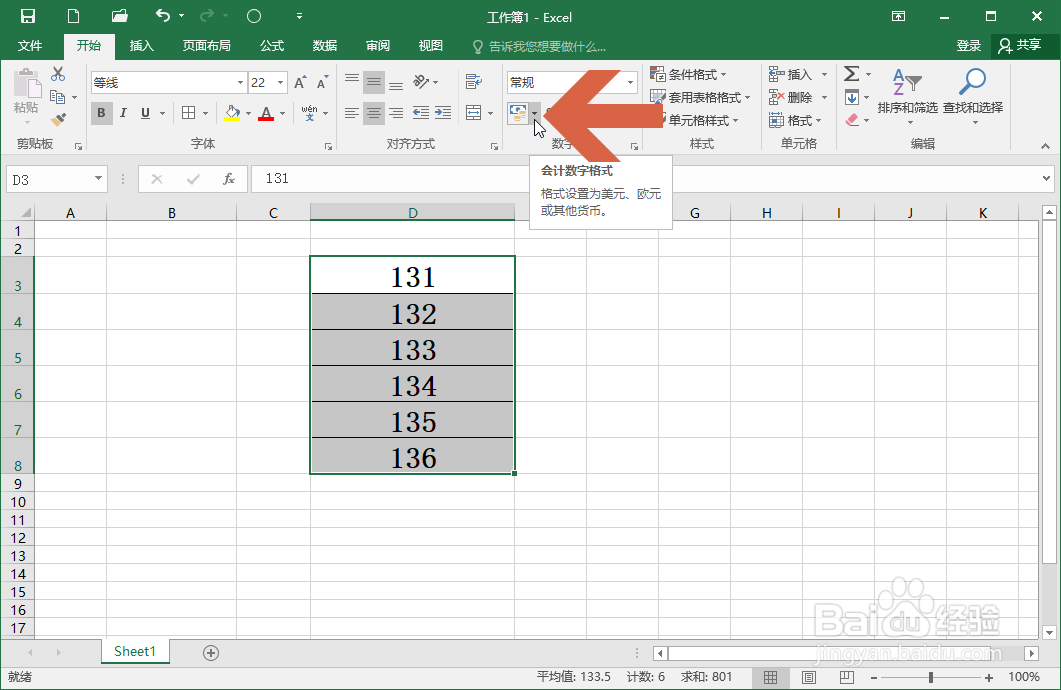The width and height of the screenshot is (1061, 690).
Task: Expand the formula bar chevron
Action: pos(1046,179)
